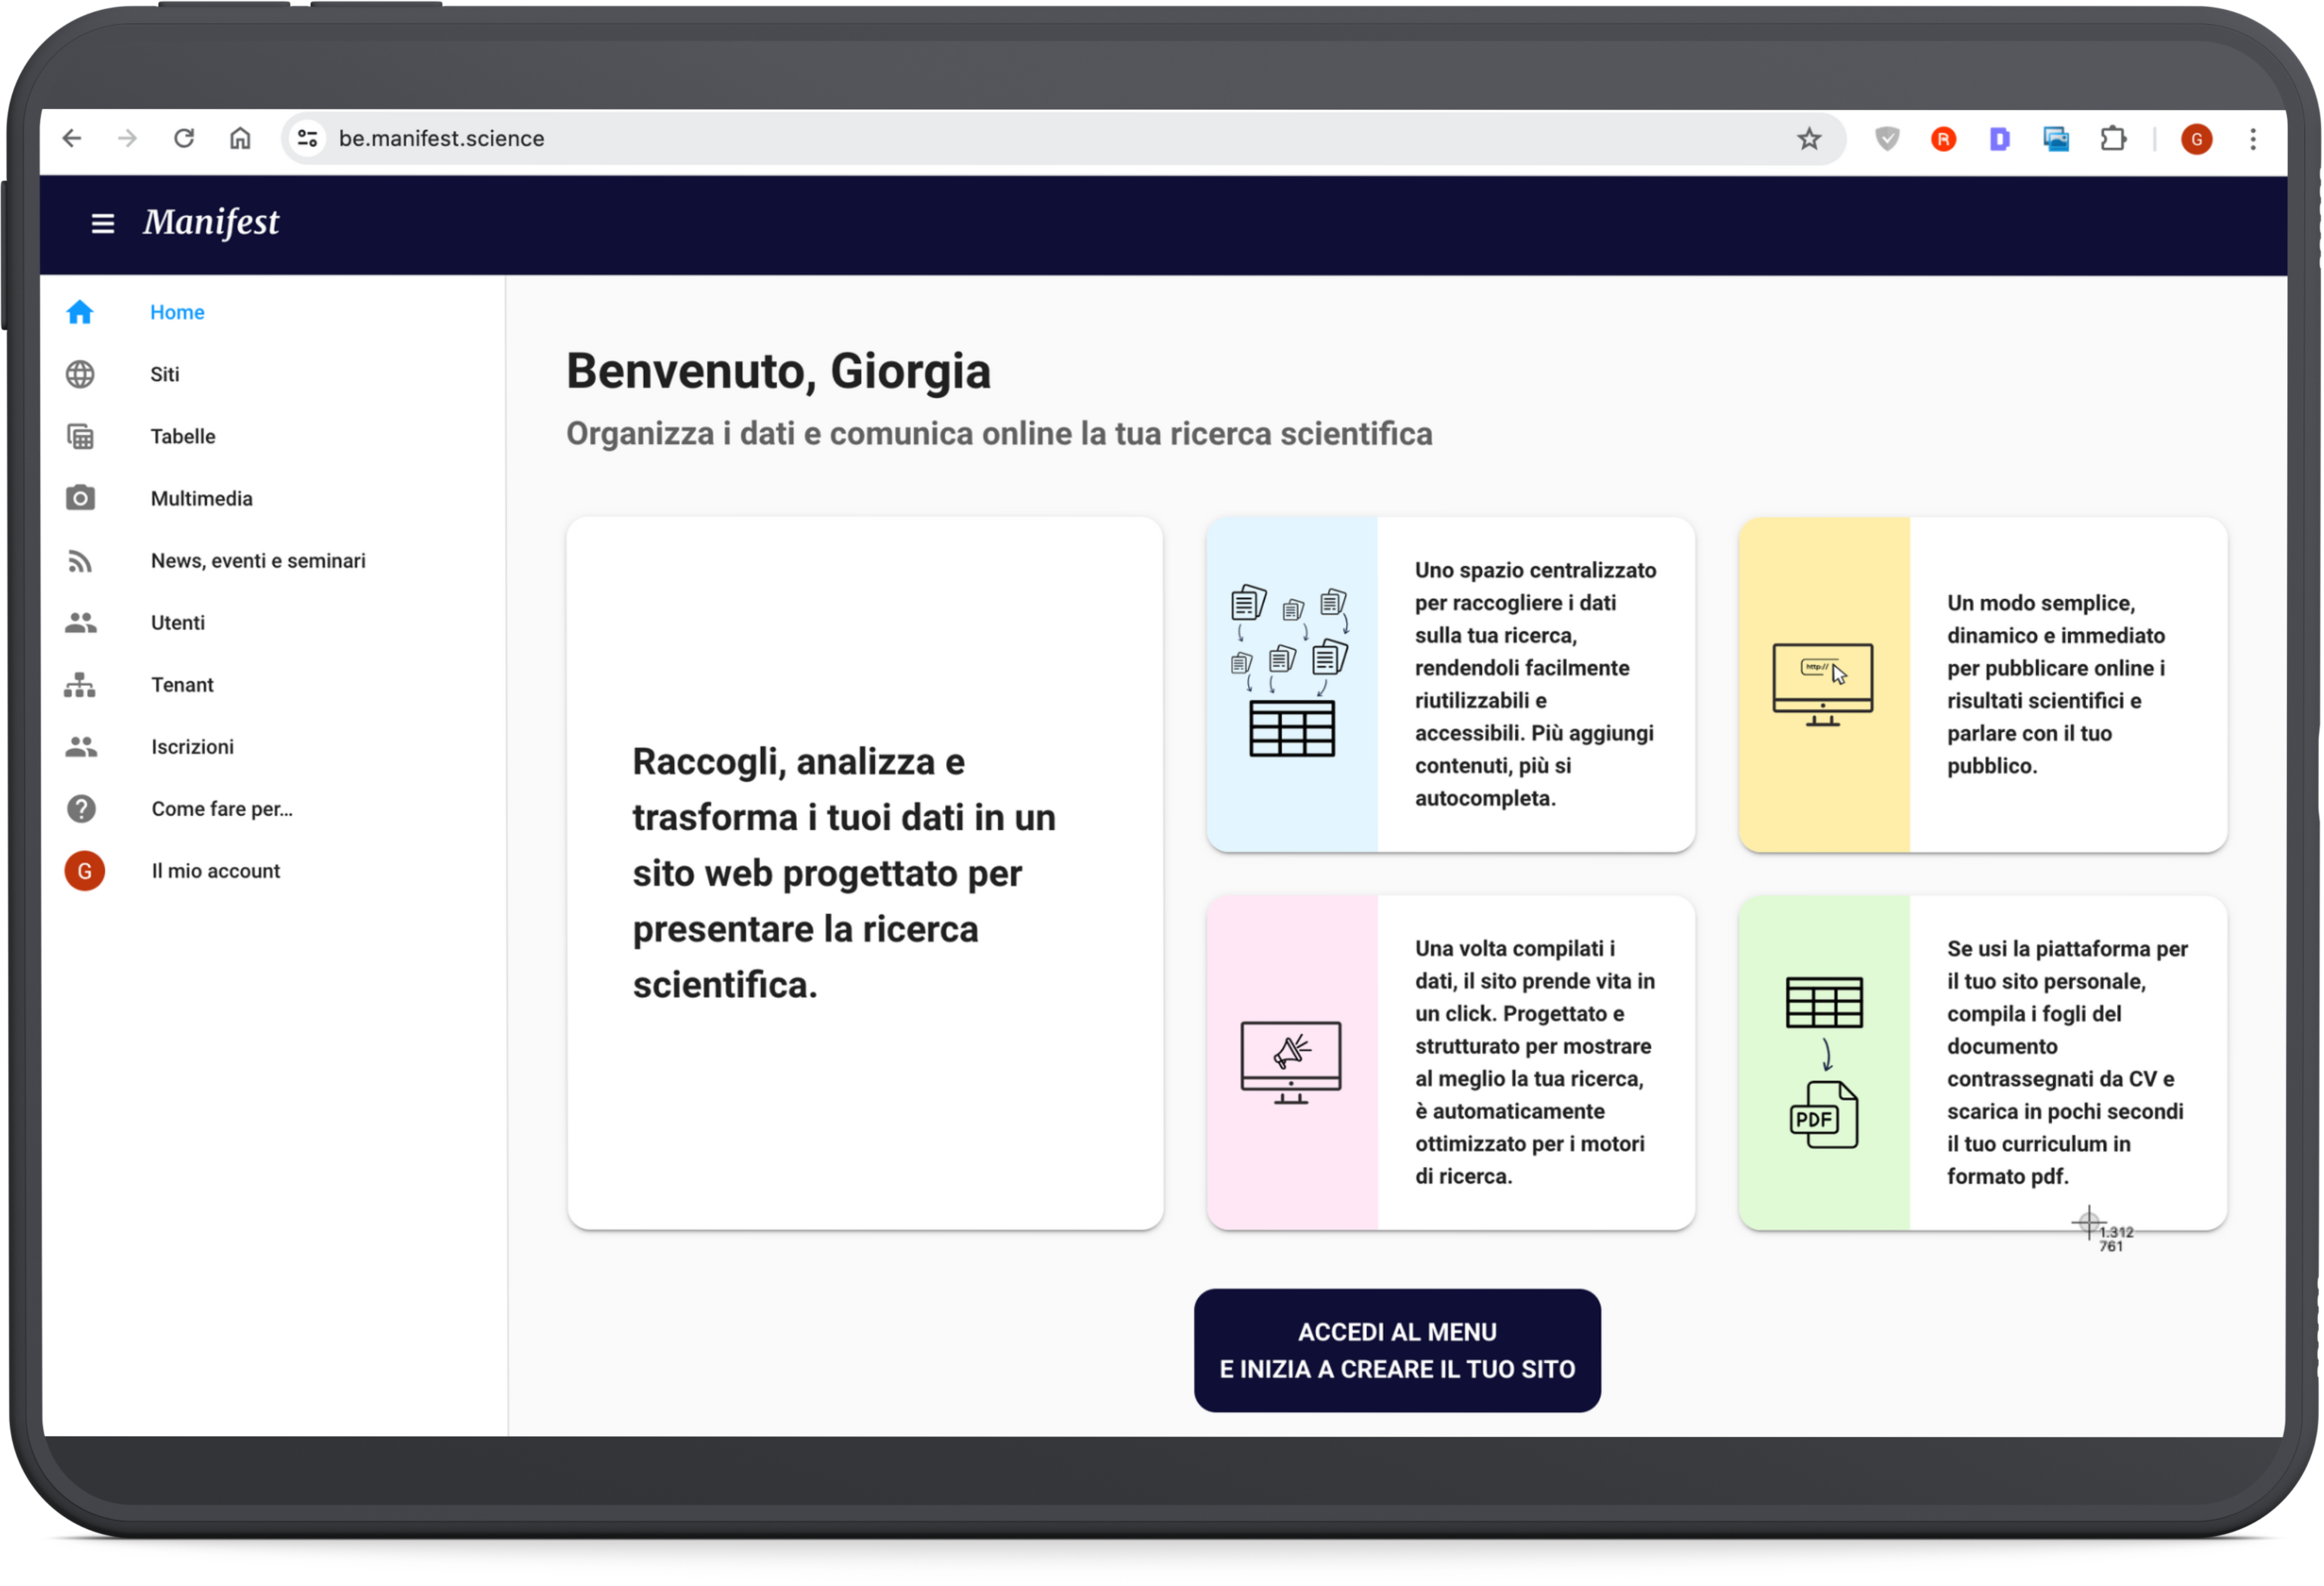Click the Multimedia camera icon
This screenshot has height=1586, width=2324.
pyautogui.click(x=80, y=498)
